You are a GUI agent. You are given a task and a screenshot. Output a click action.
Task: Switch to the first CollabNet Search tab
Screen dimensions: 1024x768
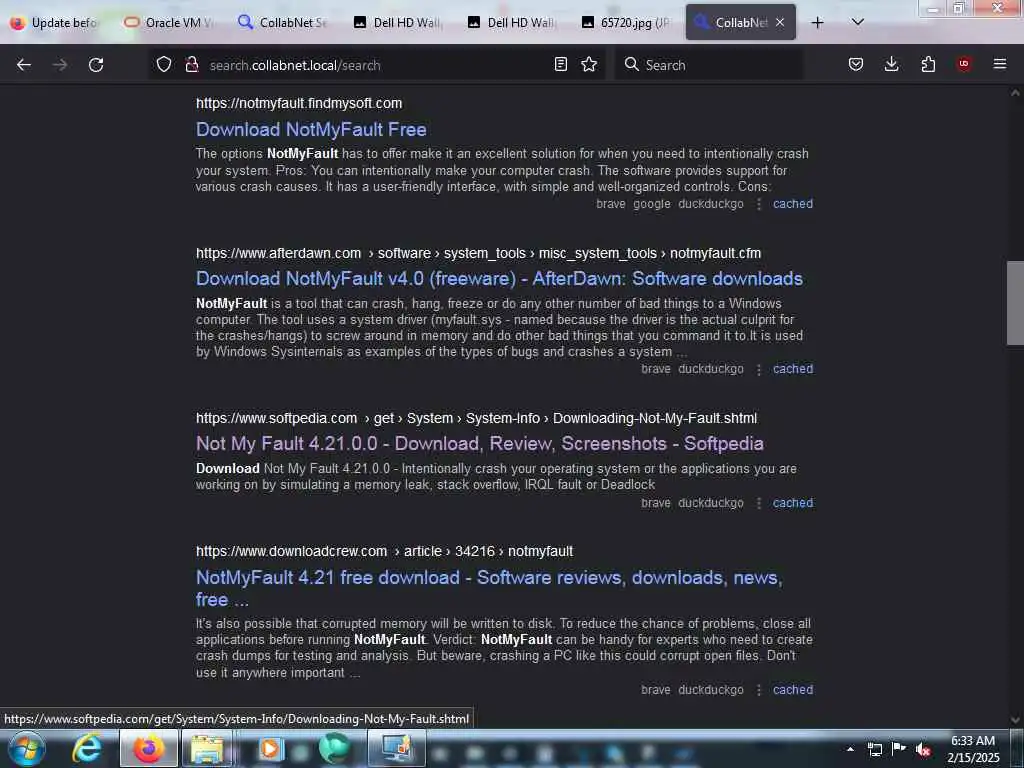point(282,22)
